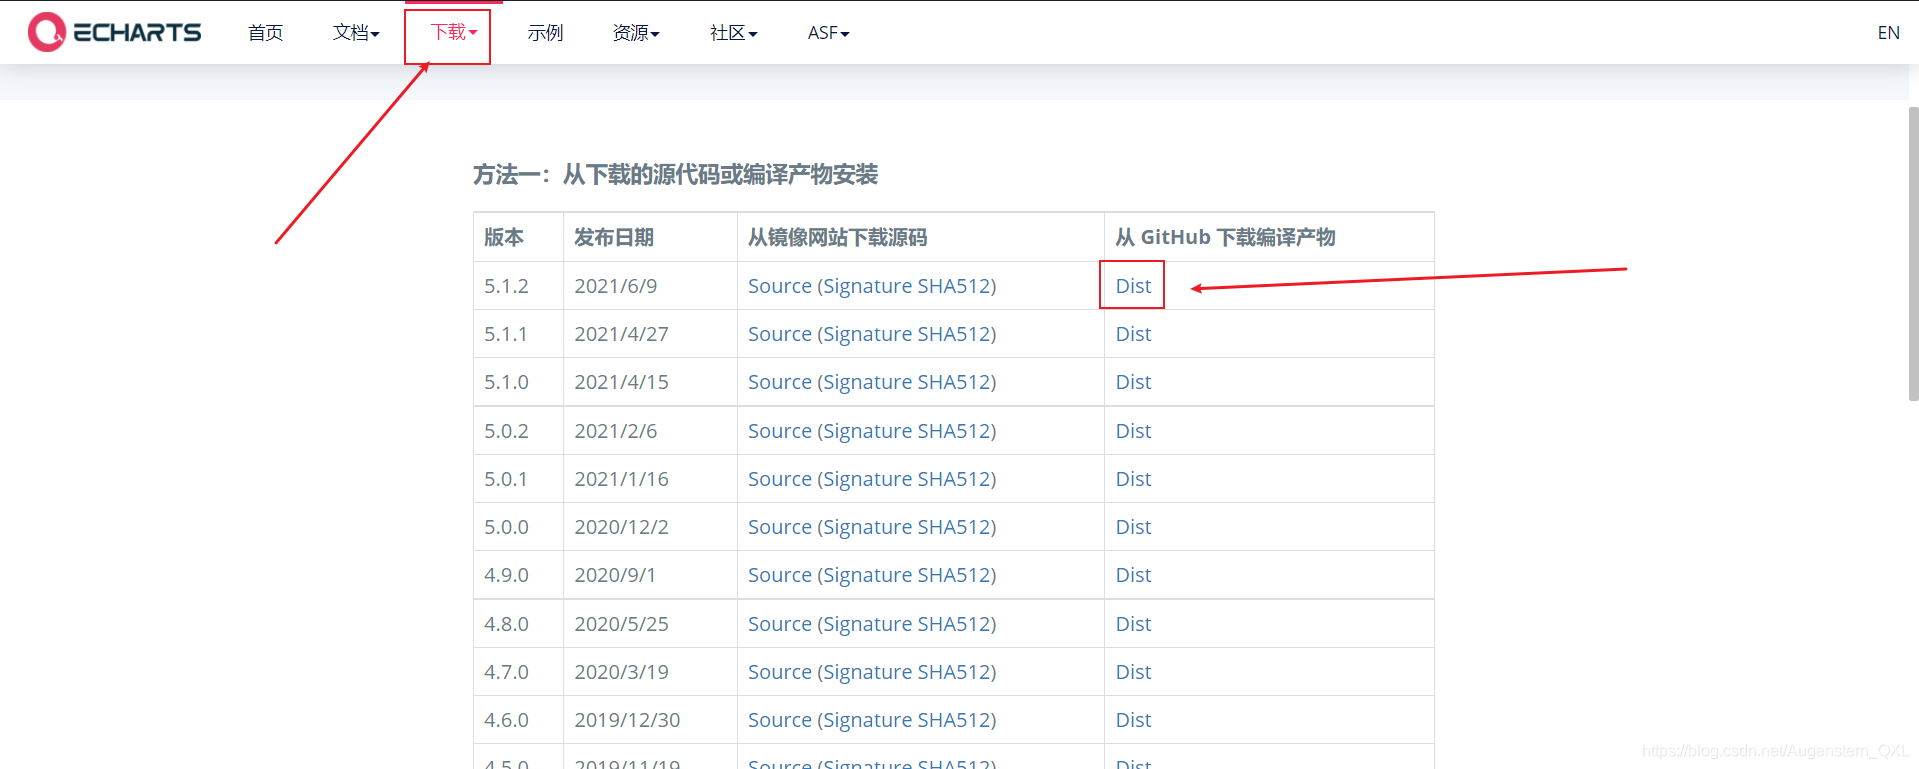Open SHA512 link in 5.1.2 row
The width and height of the screenshot is (1919, 769).
point(953,286)
